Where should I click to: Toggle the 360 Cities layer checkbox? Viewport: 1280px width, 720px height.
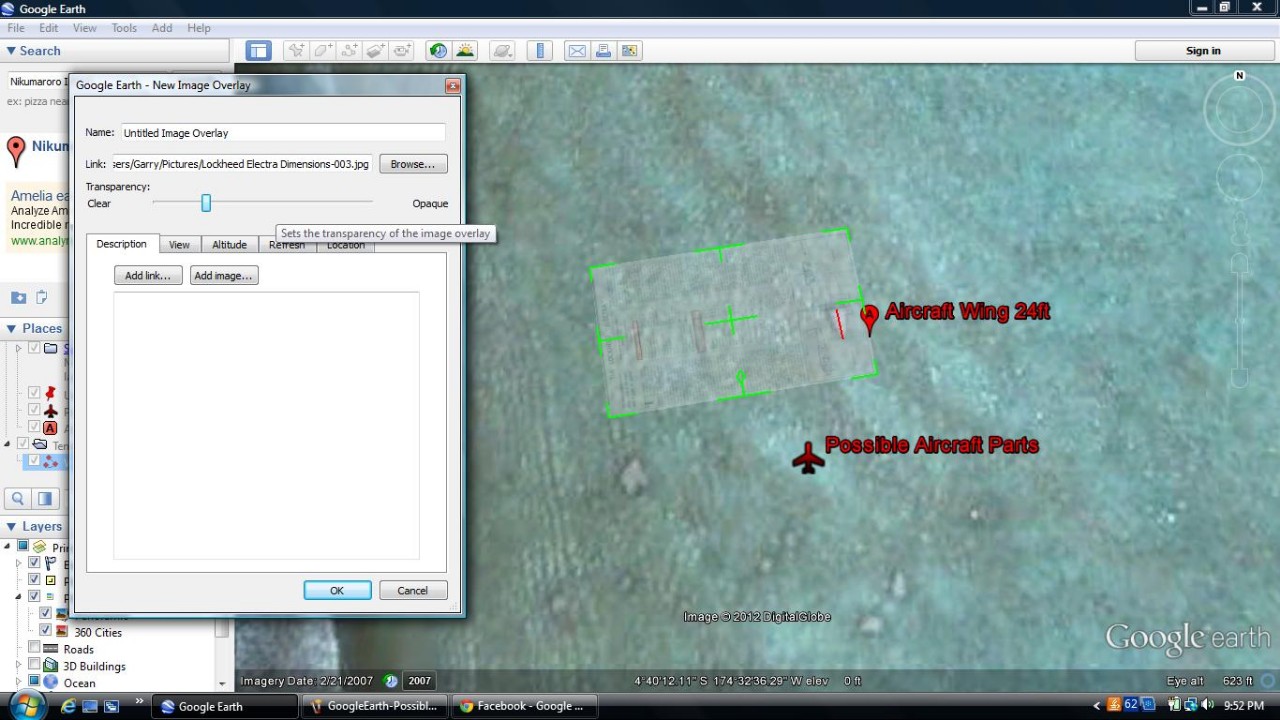[45, 631]
